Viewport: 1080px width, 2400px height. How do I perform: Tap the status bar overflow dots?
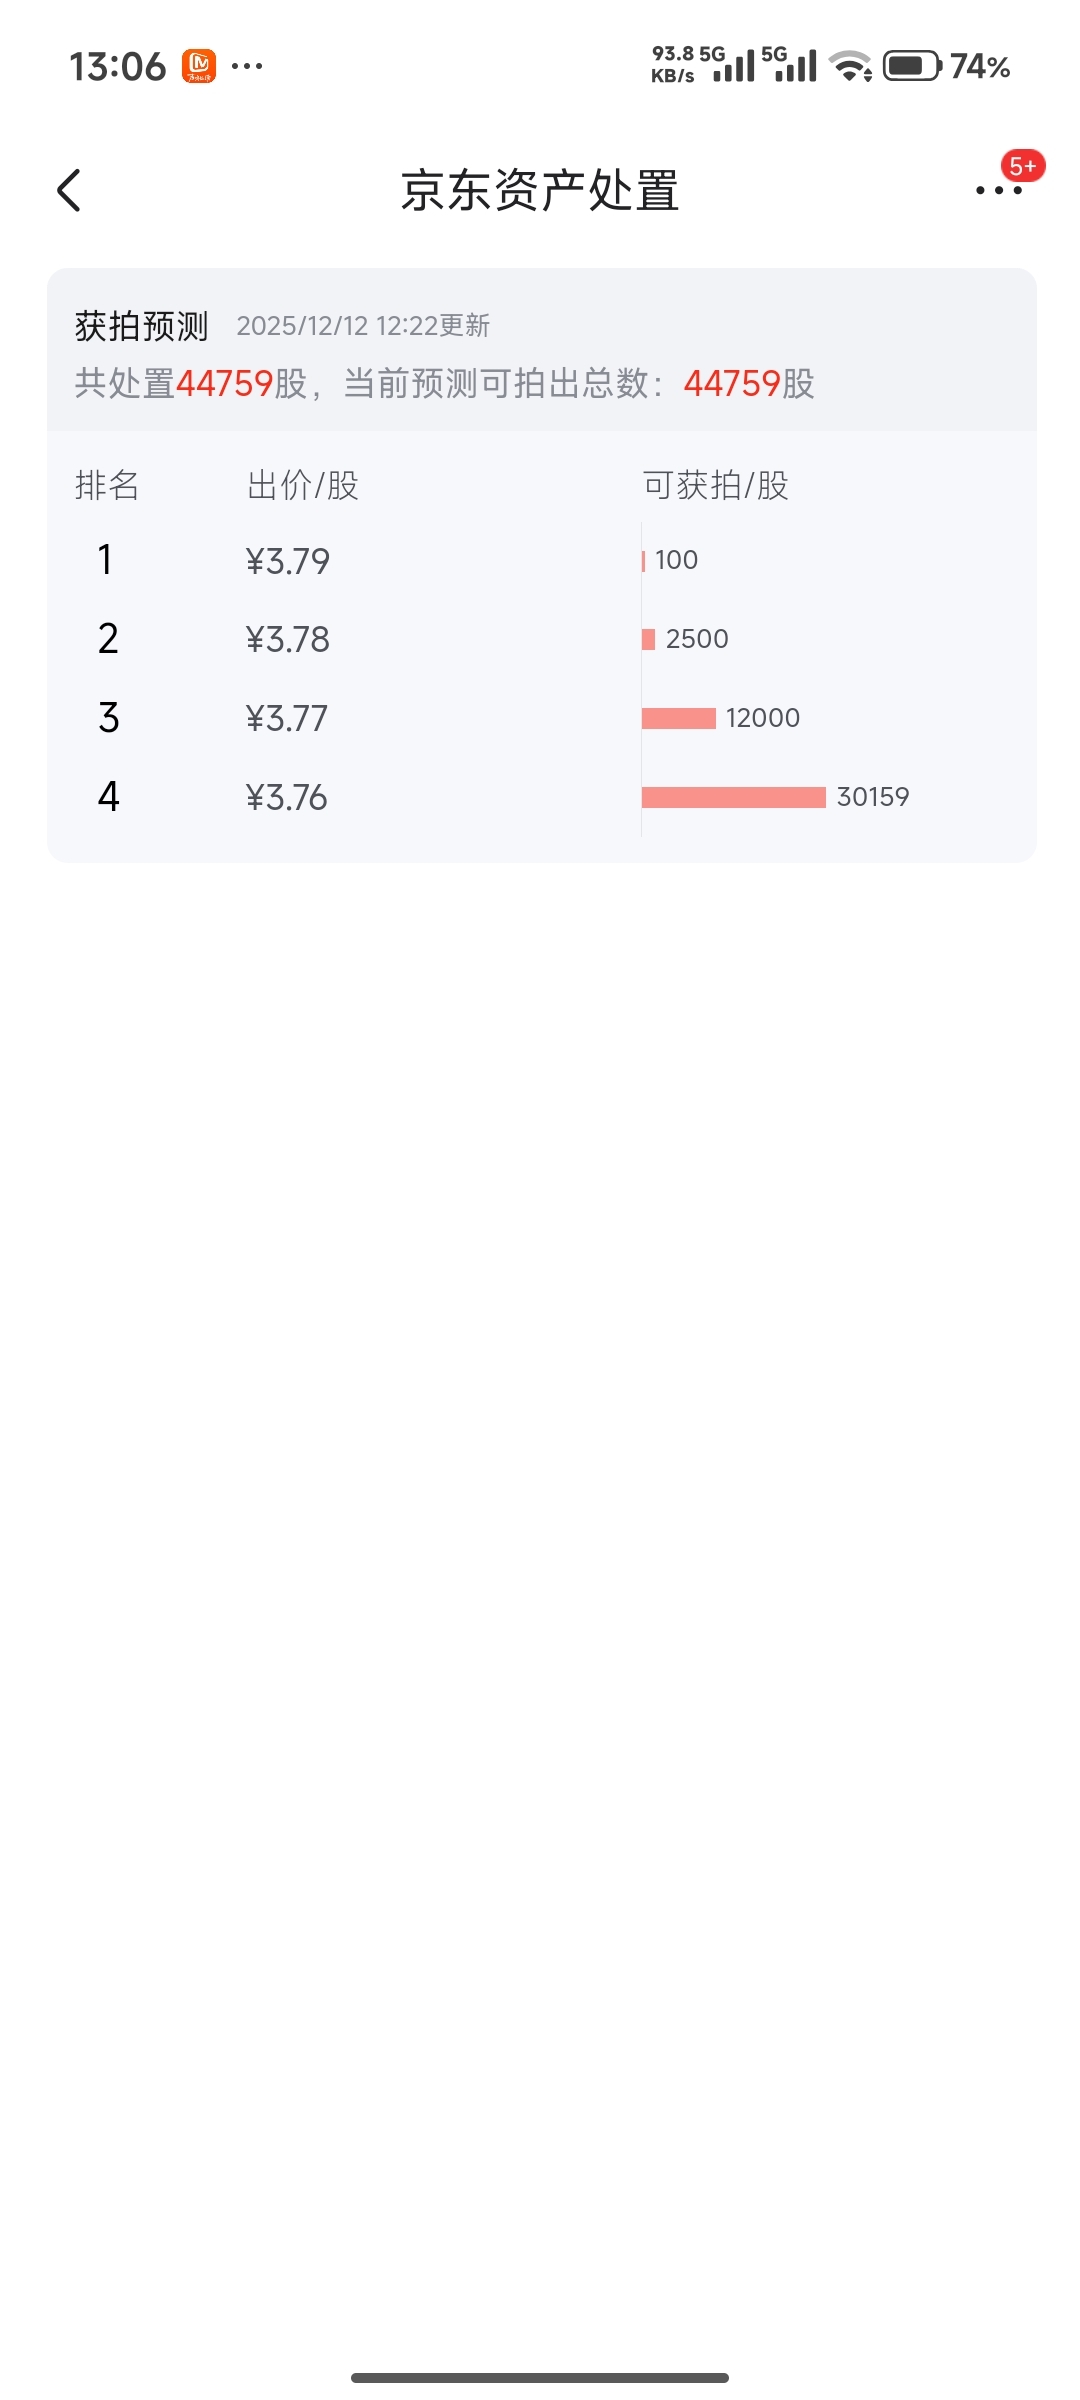click(x=247, y=66)
